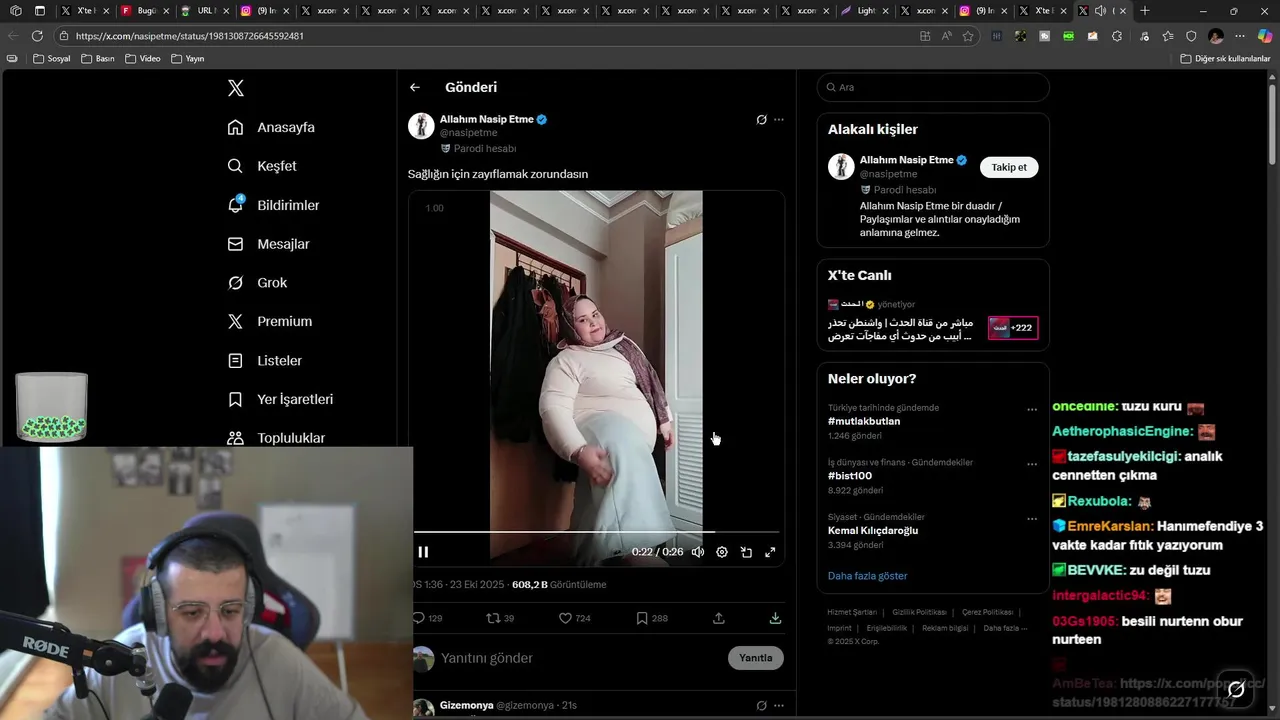Screen dimensions: 1280x720
Task: Bookmark the post with 288 bookmarks
Action: coord(652,618)
